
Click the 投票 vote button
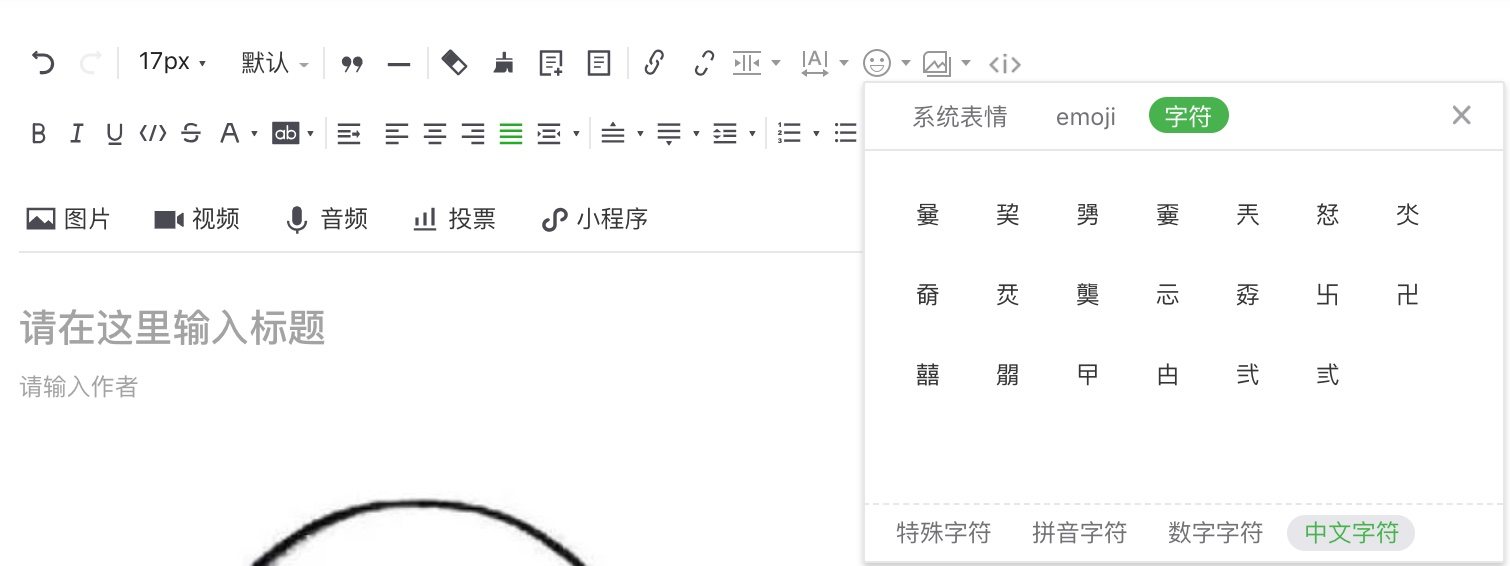[x=455, y=219]
